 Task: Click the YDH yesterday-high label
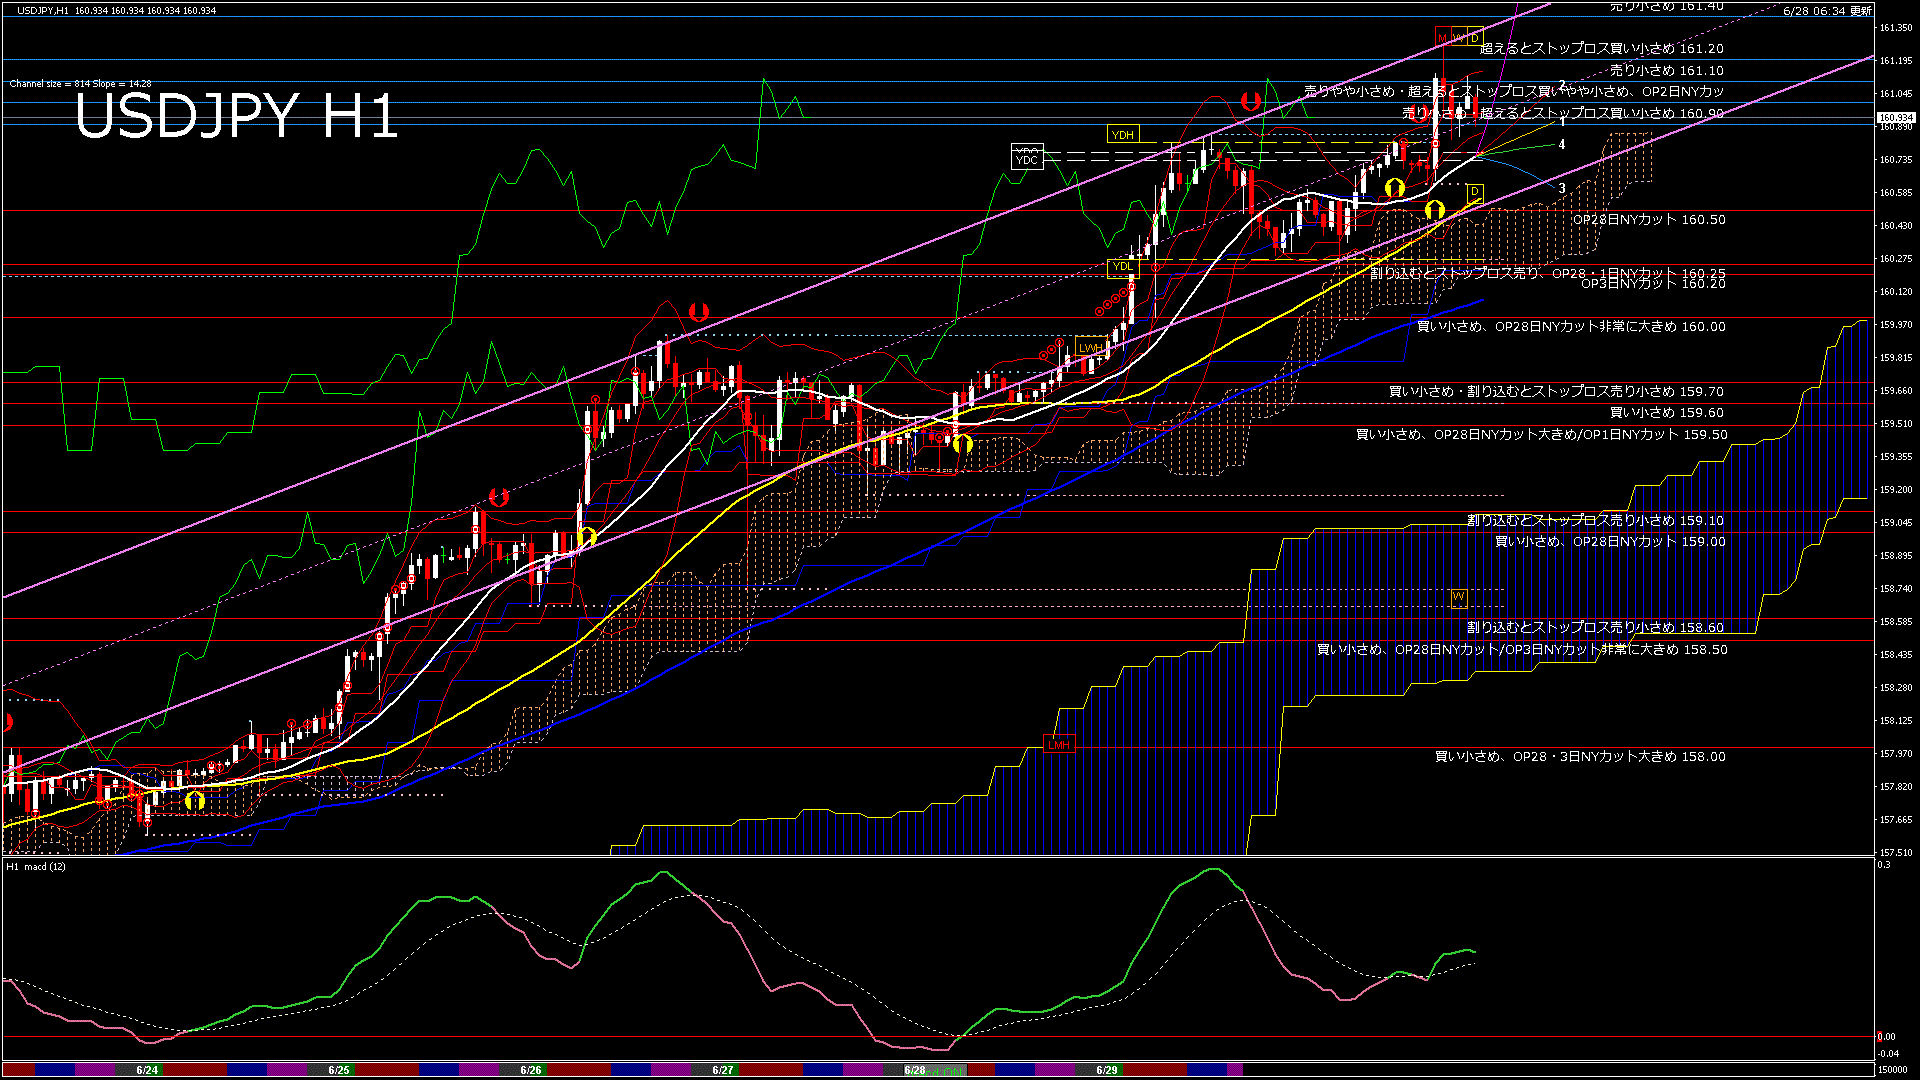(x=1123, y=135)
